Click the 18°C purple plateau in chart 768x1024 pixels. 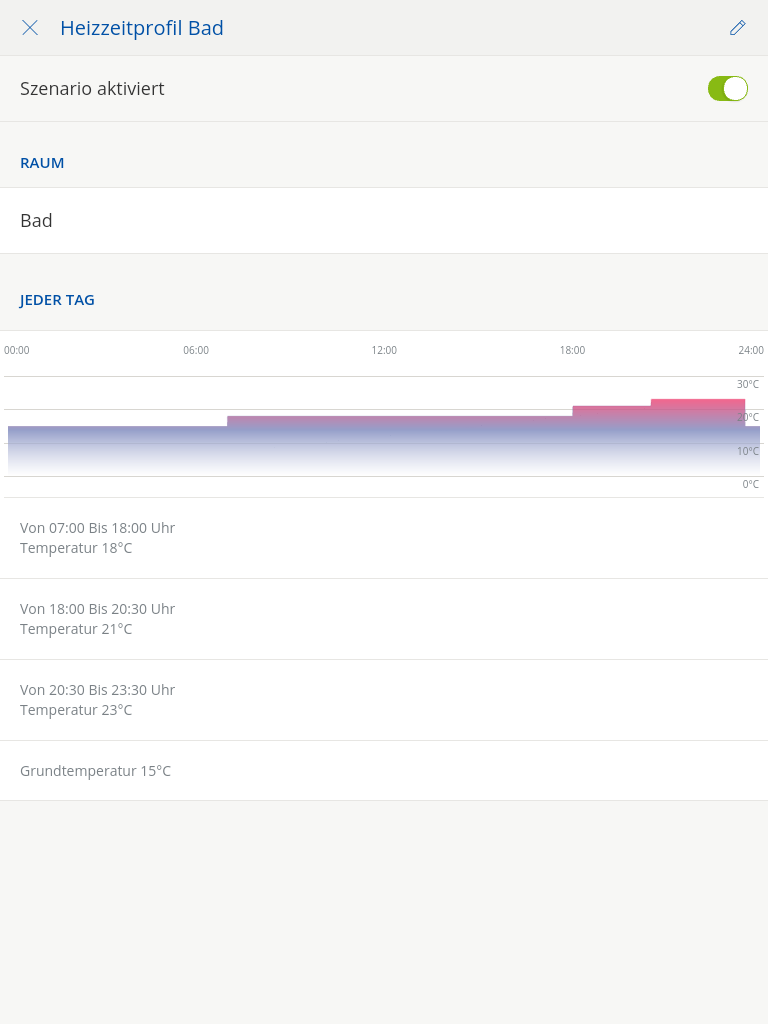[x=400, y=421]
